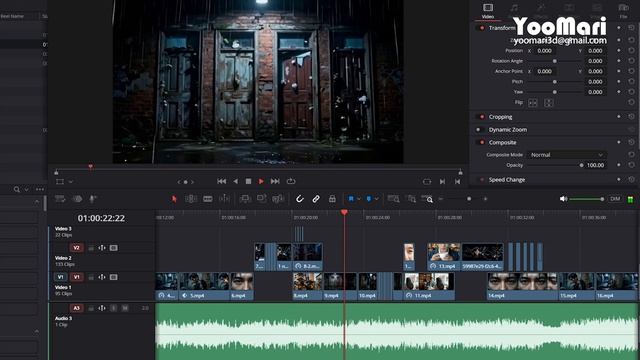
Task: Reset the Cropping section with reset icon
Action: pos(631,117)
